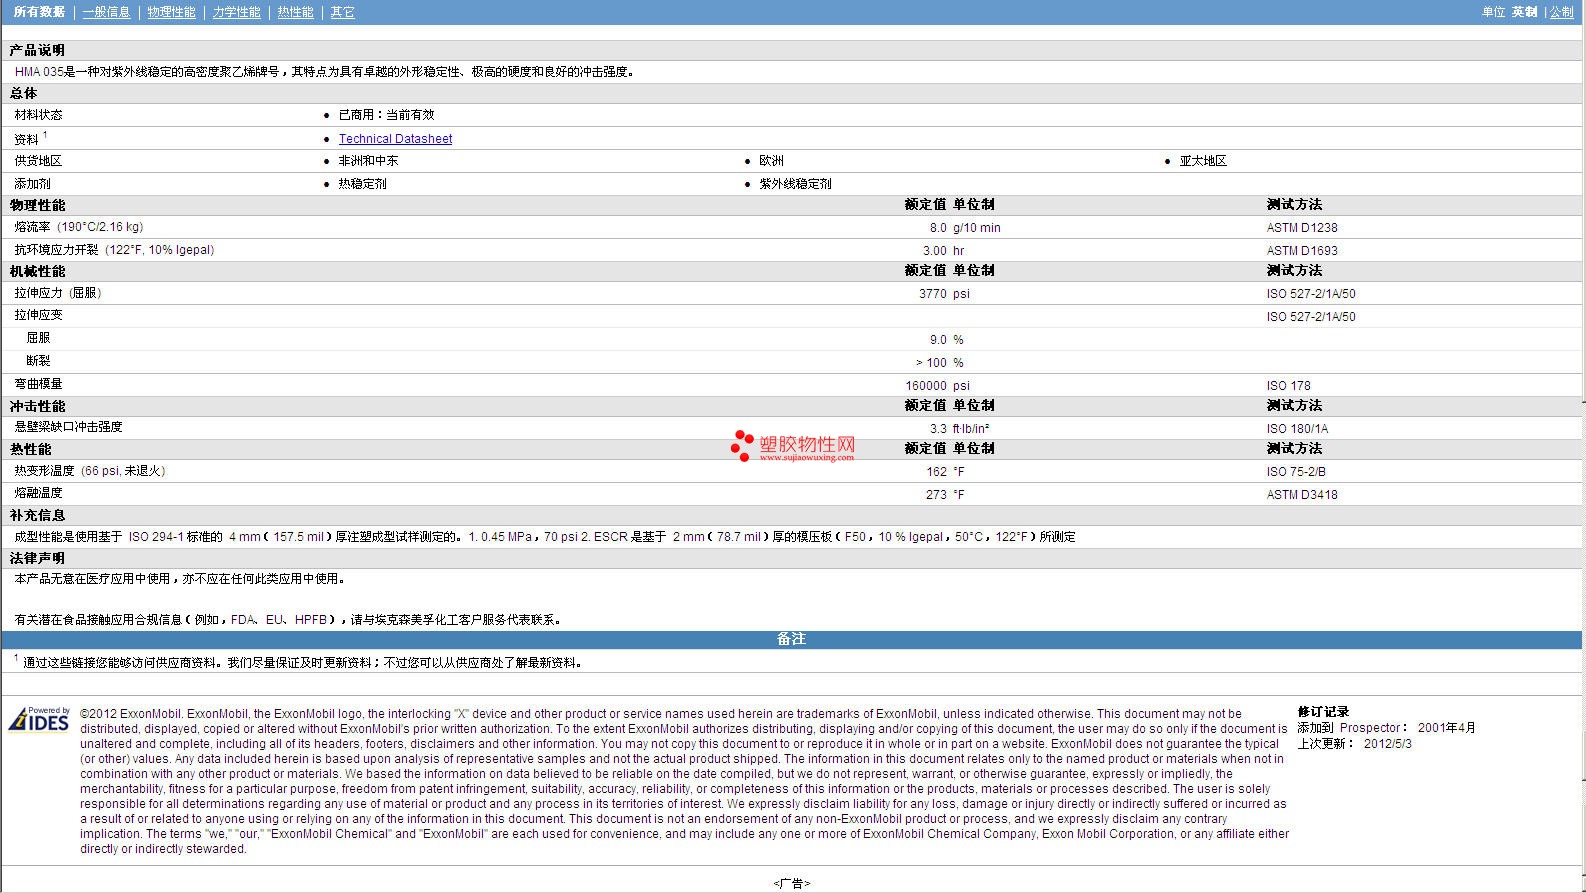
Task: Select the 拉伸应变 row label
Action: click(38, 315)
